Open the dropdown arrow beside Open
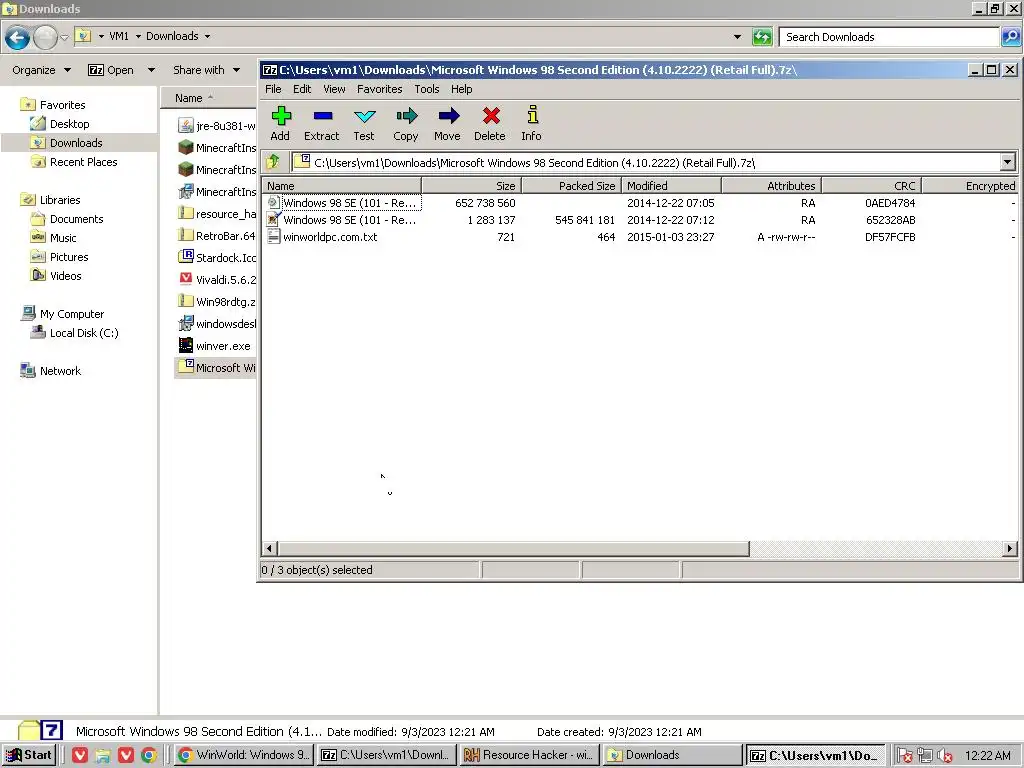Viewport: 1024px width, 768px height. (x=152, y=70)
